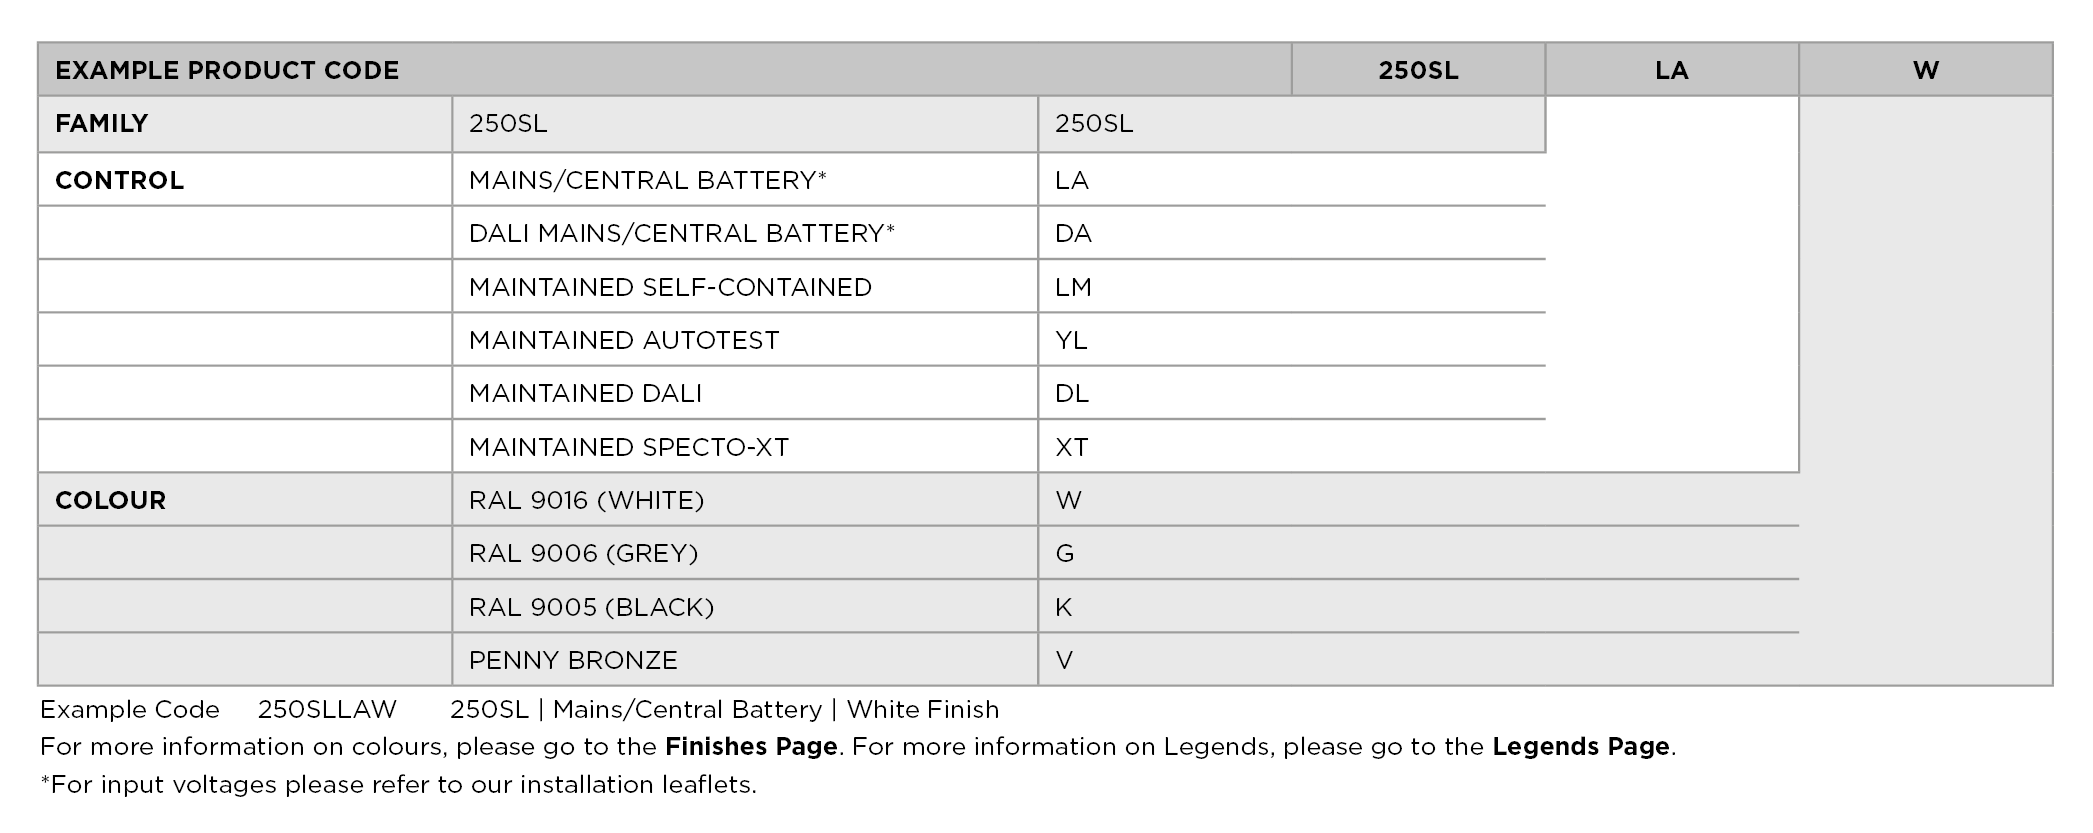Viewport: 2093px width, 833px height.
Task: Select the DALI Mains/Central Battery option
Action: click(x=681, y=233)
